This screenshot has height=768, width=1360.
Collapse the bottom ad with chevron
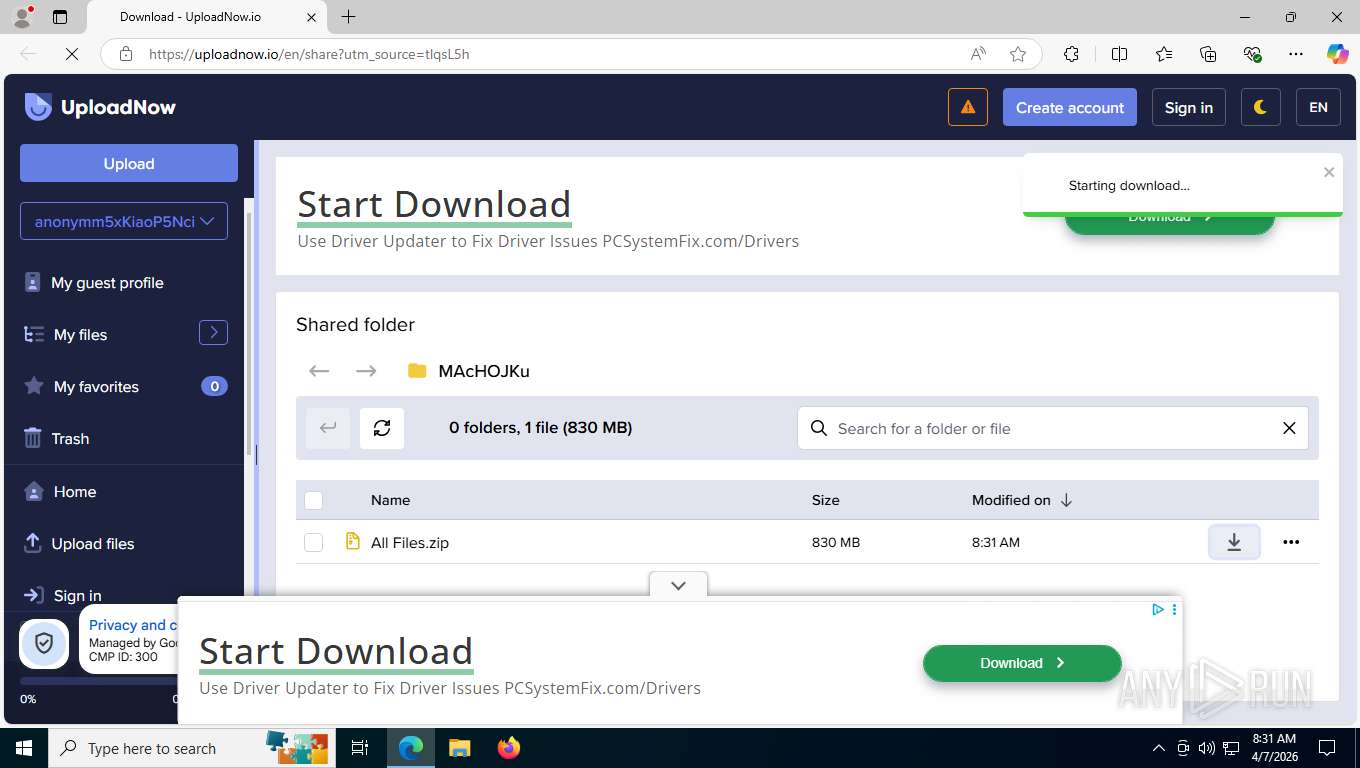coord(678,586)
